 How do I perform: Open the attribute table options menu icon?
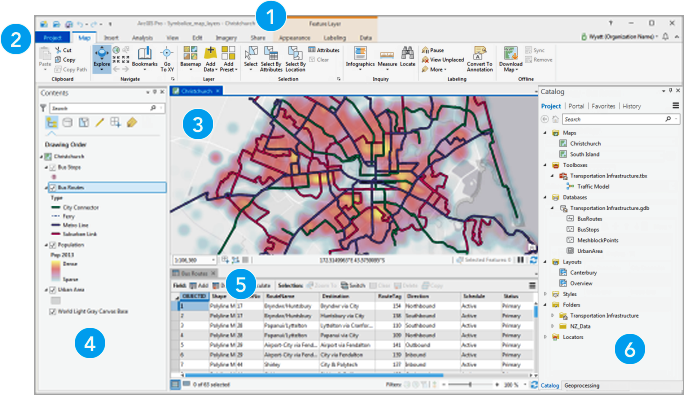point(532,285)
